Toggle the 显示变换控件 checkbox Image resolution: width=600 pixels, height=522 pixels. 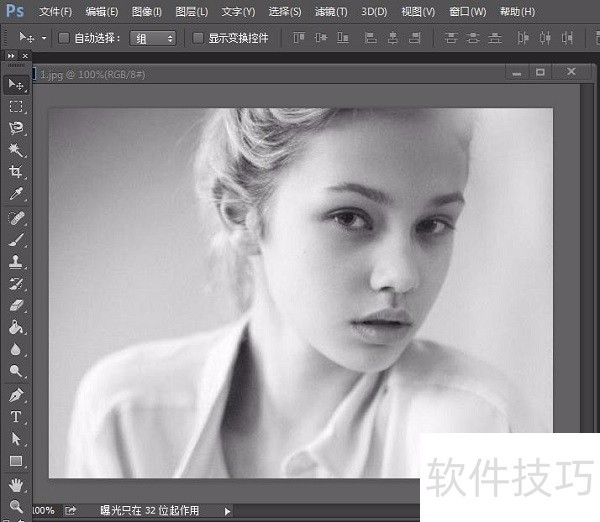pyautogui.click(x=198, y=38)
